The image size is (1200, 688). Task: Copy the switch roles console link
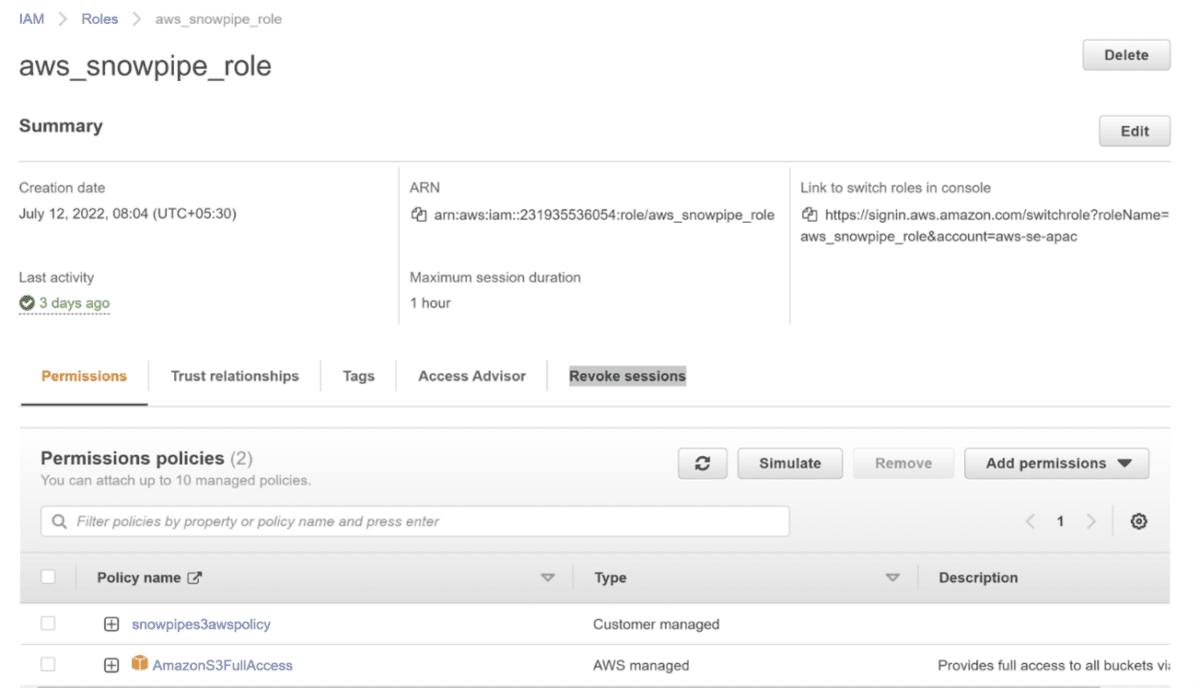pyautogui.click(x=809, y=214)
